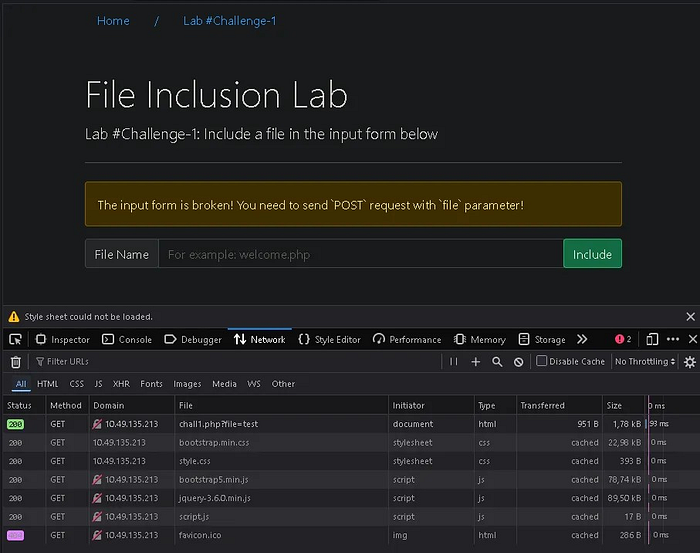Expand more developer tools chevron
The width and height of the screenshot is (700, 553).
582,340
